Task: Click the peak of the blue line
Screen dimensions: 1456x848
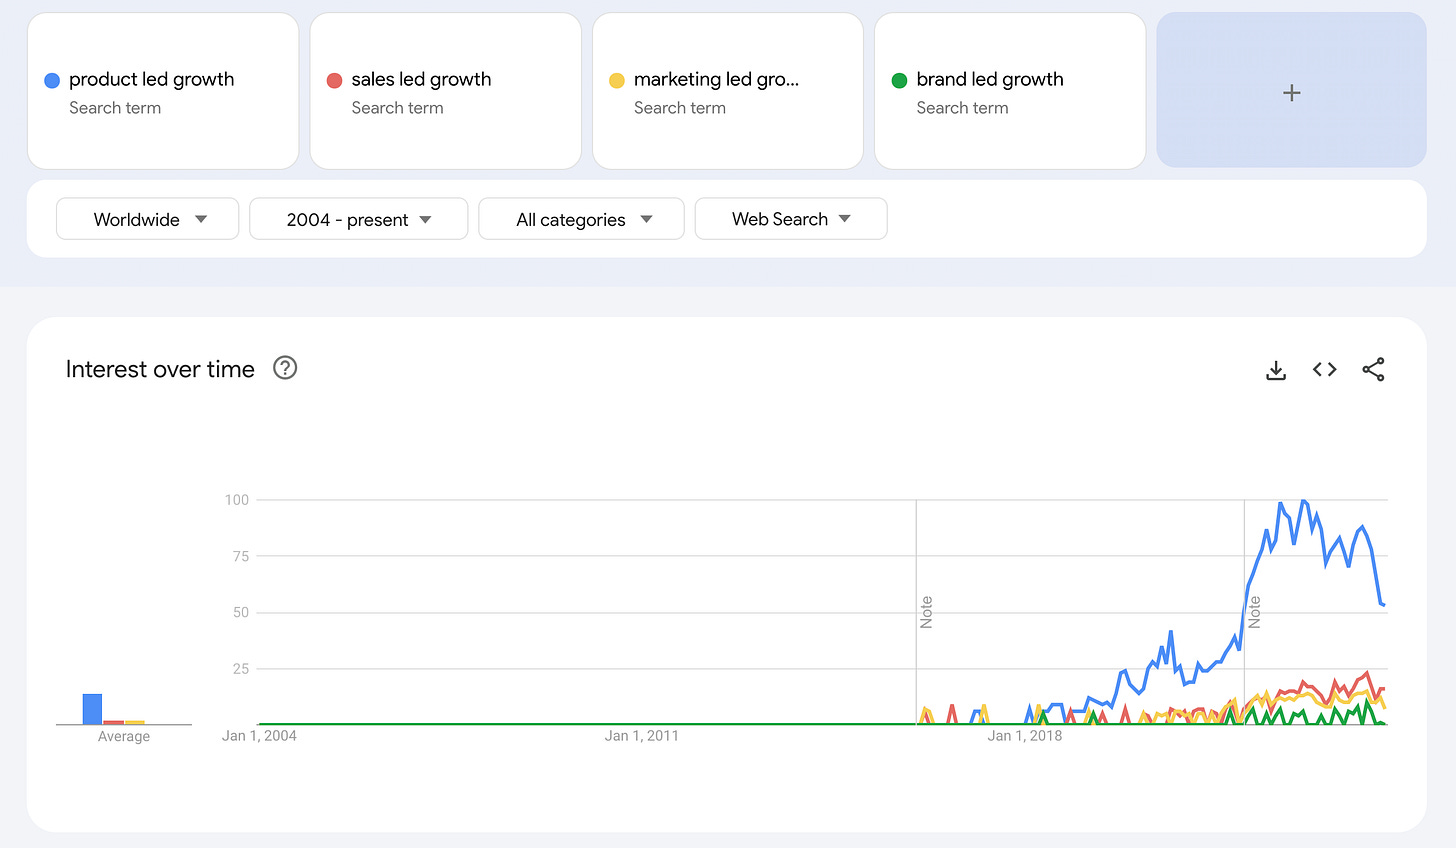Action: [x=1303, y=501]
